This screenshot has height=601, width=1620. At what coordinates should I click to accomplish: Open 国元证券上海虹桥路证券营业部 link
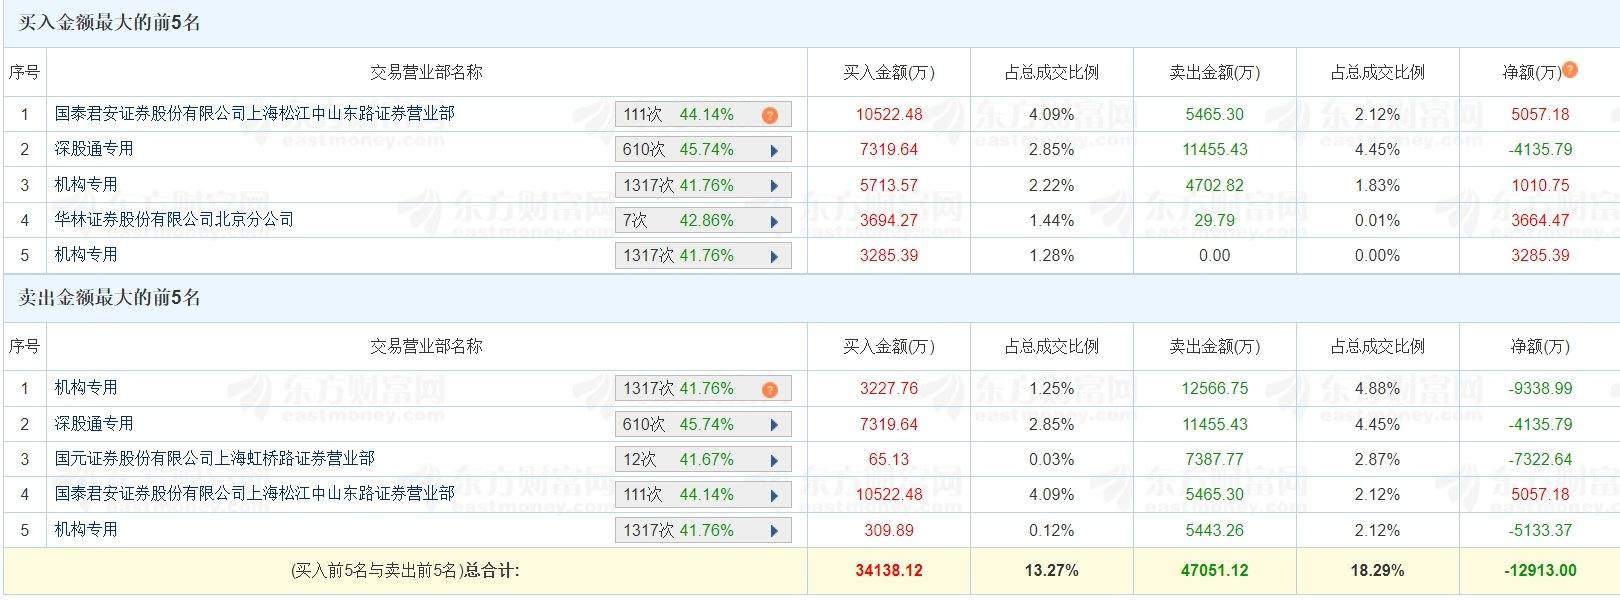[x=214, y=459]
